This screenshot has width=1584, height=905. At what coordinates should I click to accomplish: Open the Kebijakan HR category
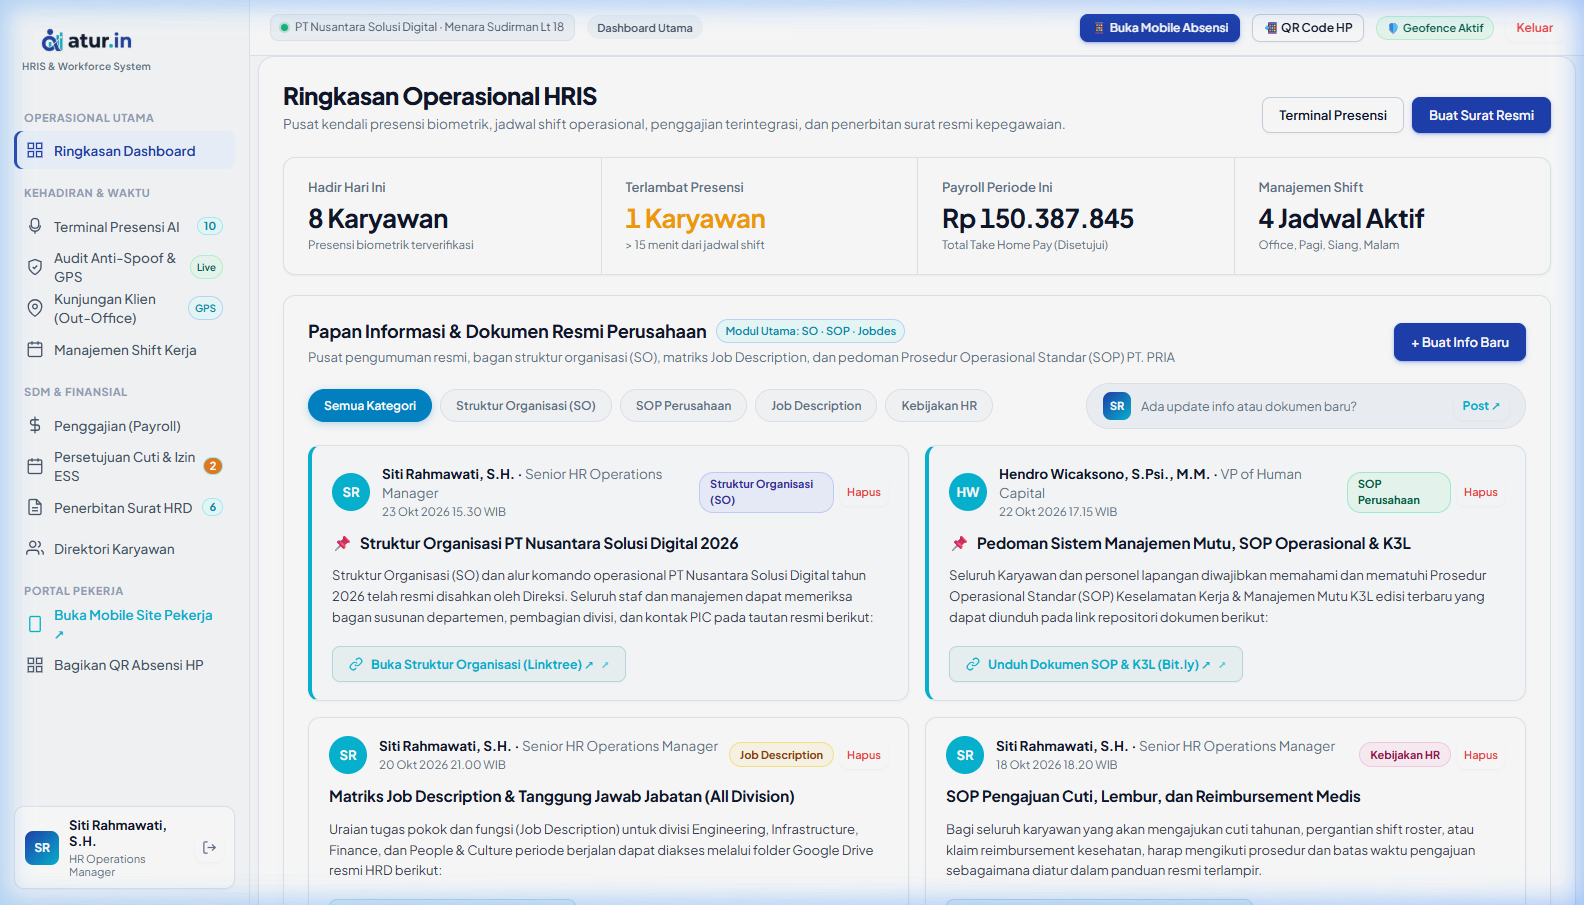[x=939, y=406]
